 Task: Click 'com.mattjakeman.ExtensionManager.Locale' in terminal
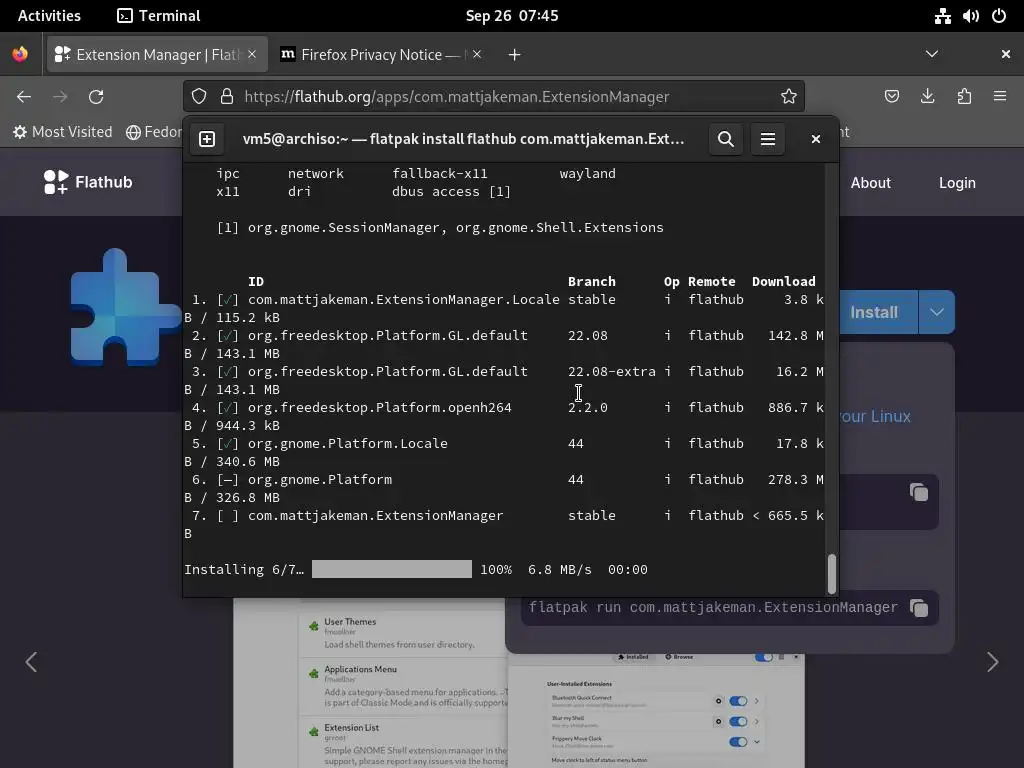point(404,299)
